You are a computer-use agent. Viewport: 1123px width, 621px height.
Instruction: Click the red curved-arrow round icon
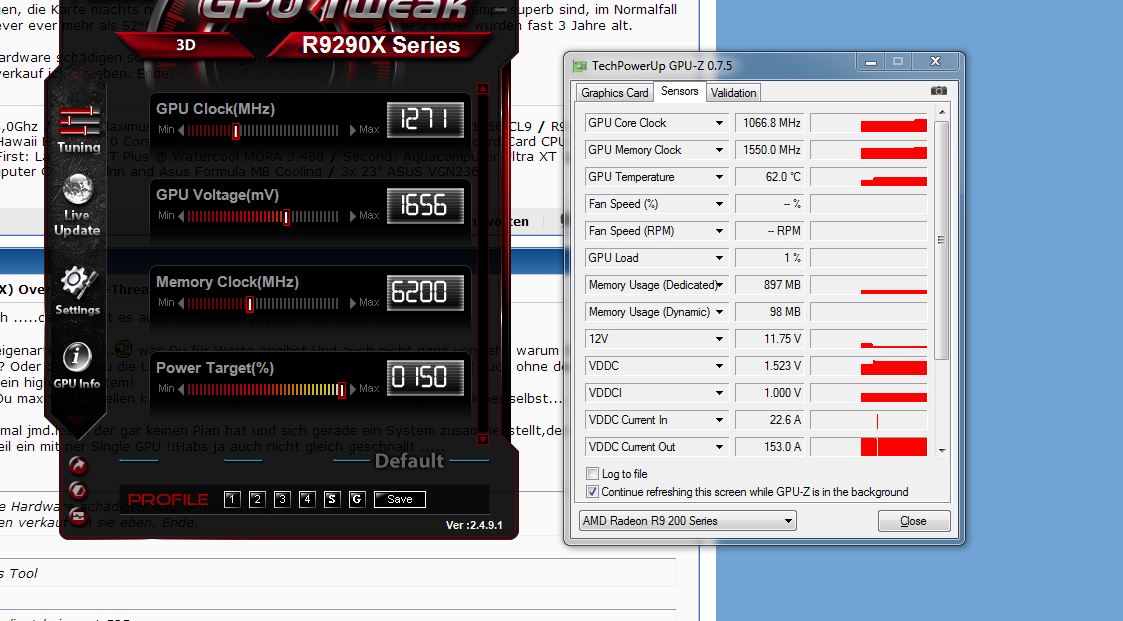point(78,466)
